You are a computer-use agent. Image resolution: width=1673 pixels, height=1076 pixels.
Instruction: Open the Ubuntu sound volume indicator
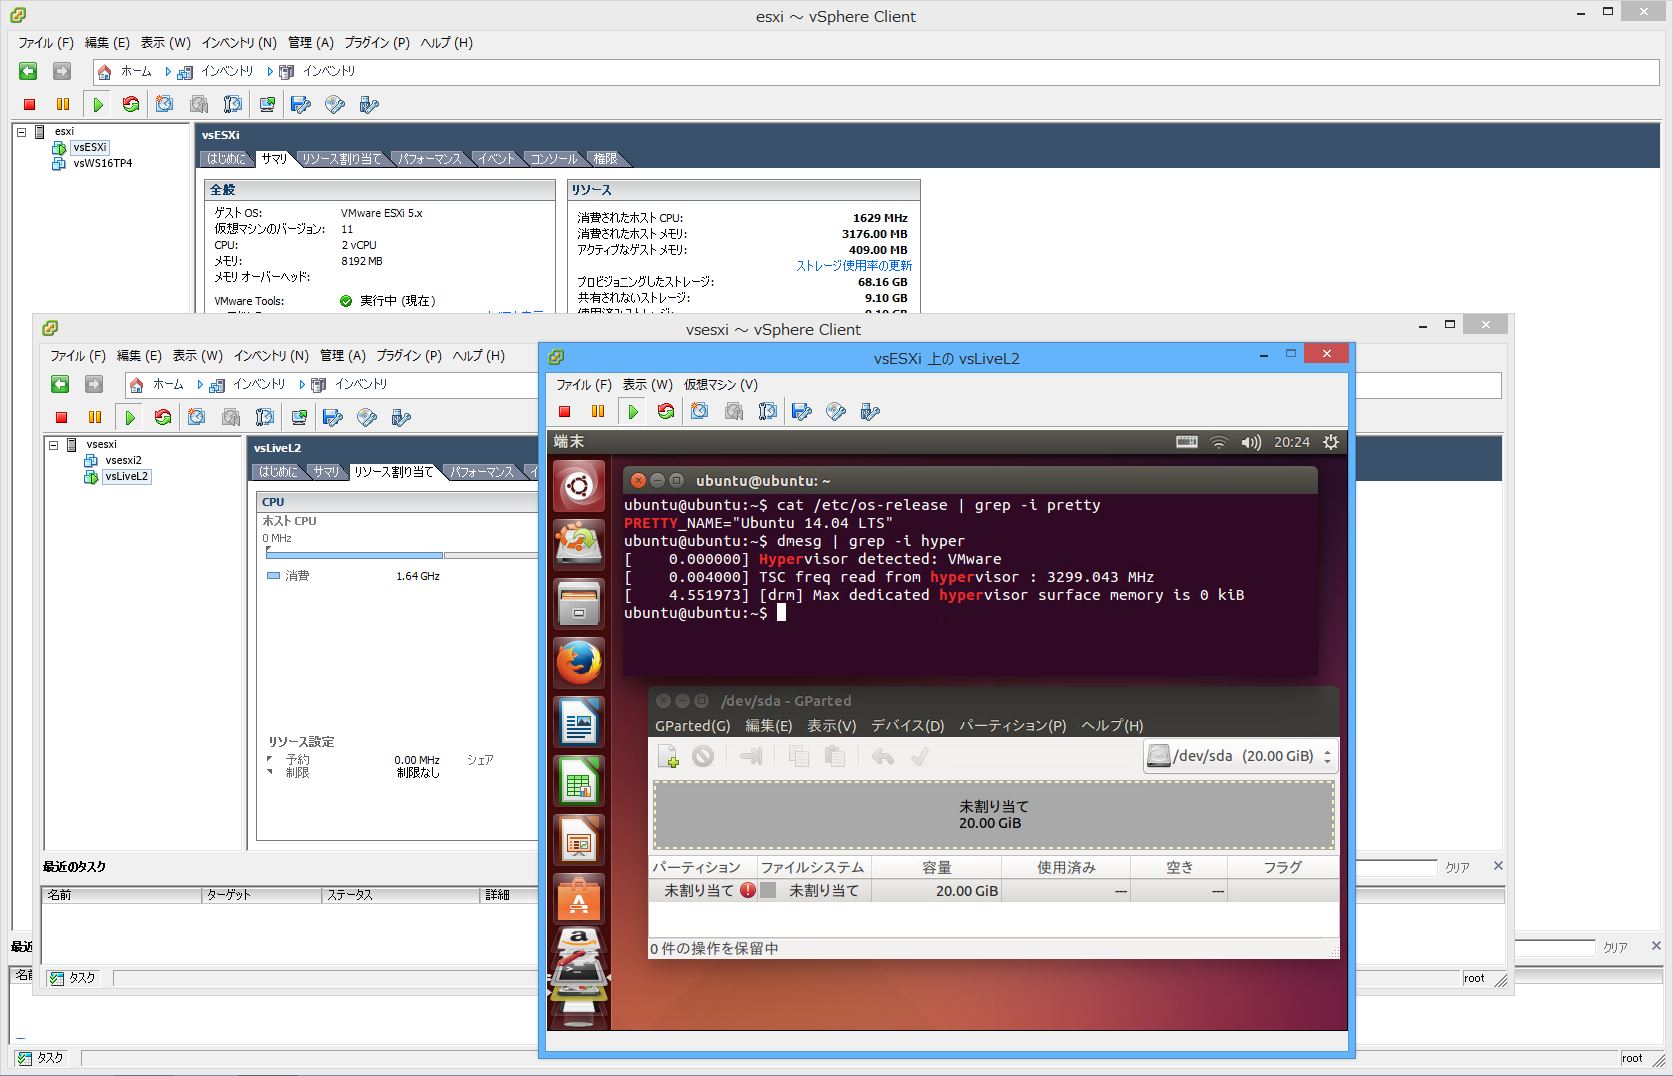[1251, 442]
